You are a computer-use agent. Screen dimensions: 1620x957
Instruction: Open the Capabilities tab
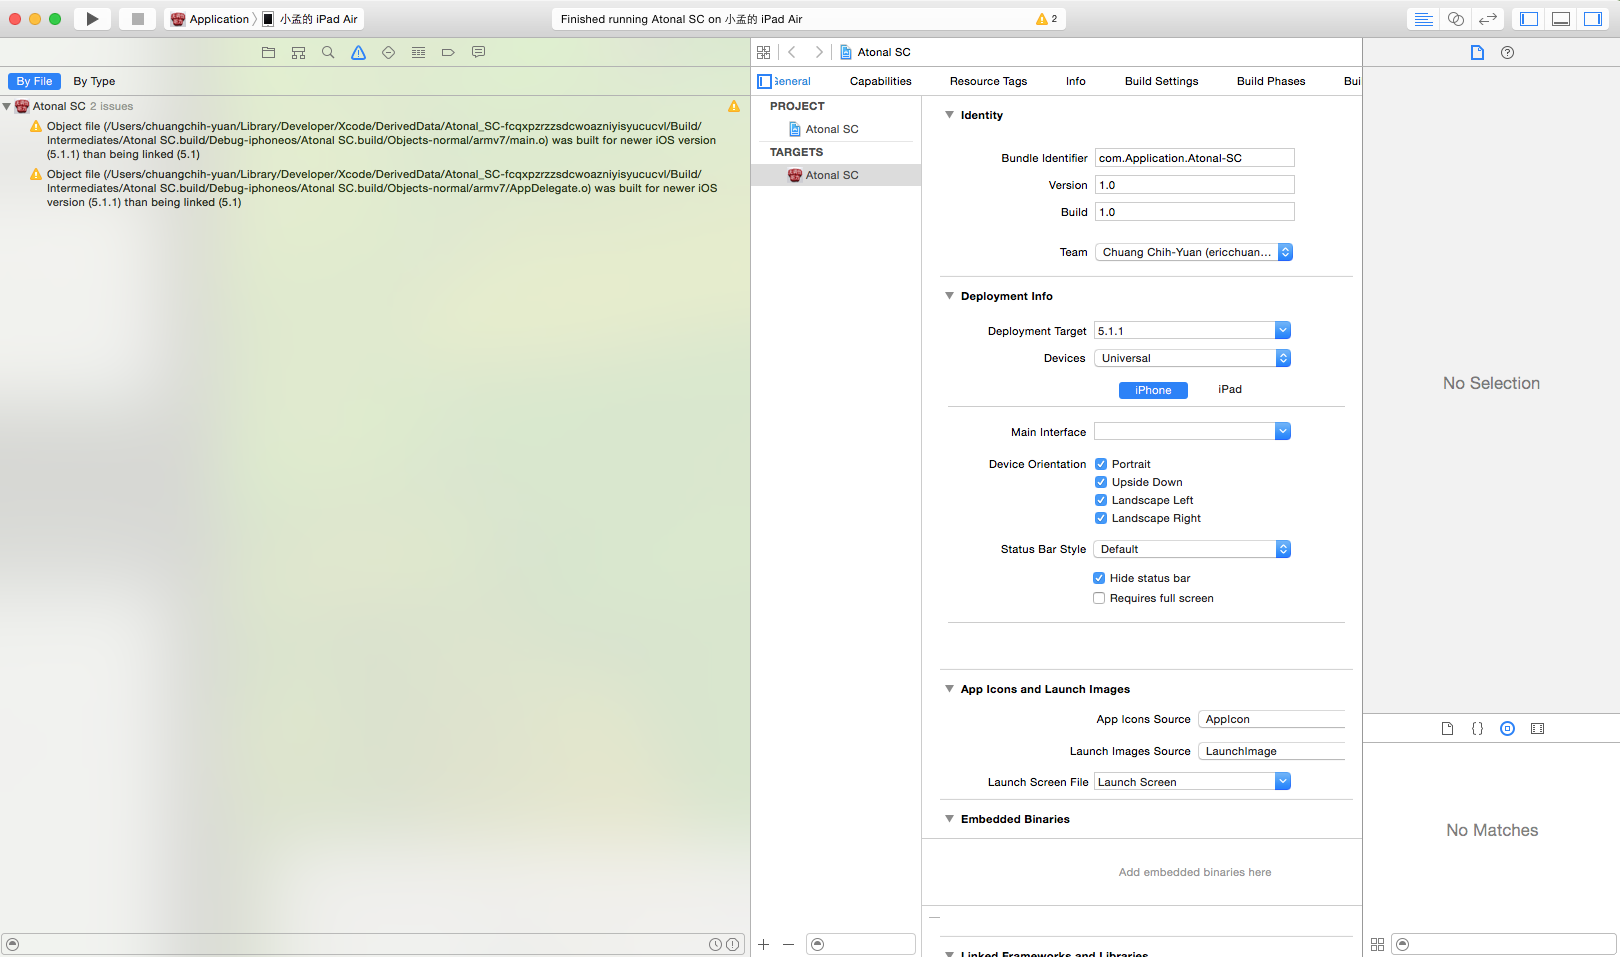pos(880,81)
